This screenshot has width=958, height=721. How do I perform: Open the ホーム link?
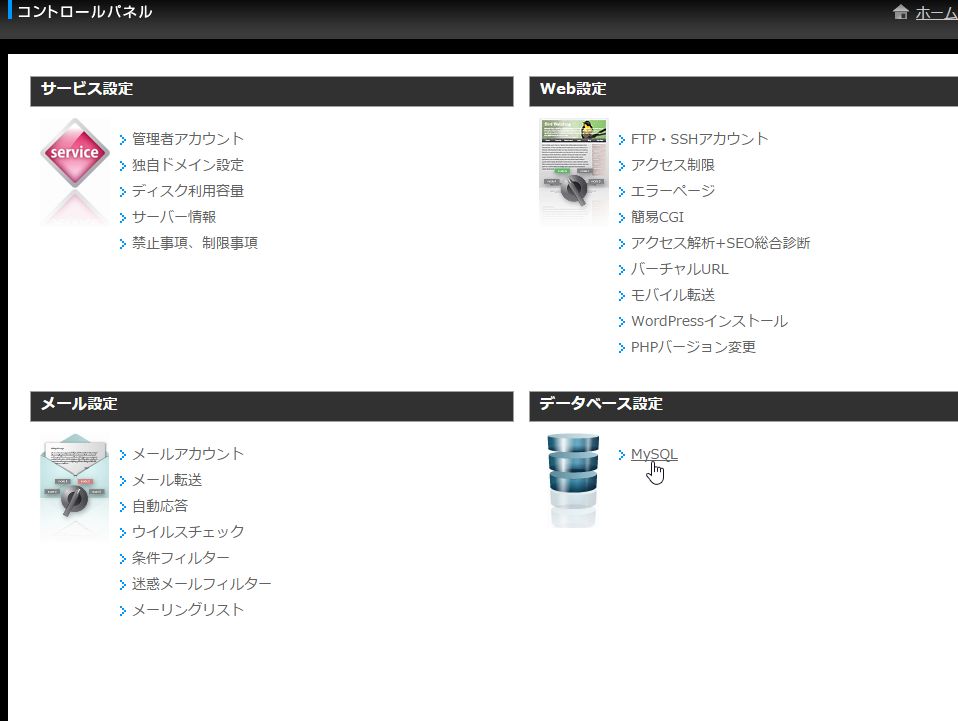[x=936, y=13]
